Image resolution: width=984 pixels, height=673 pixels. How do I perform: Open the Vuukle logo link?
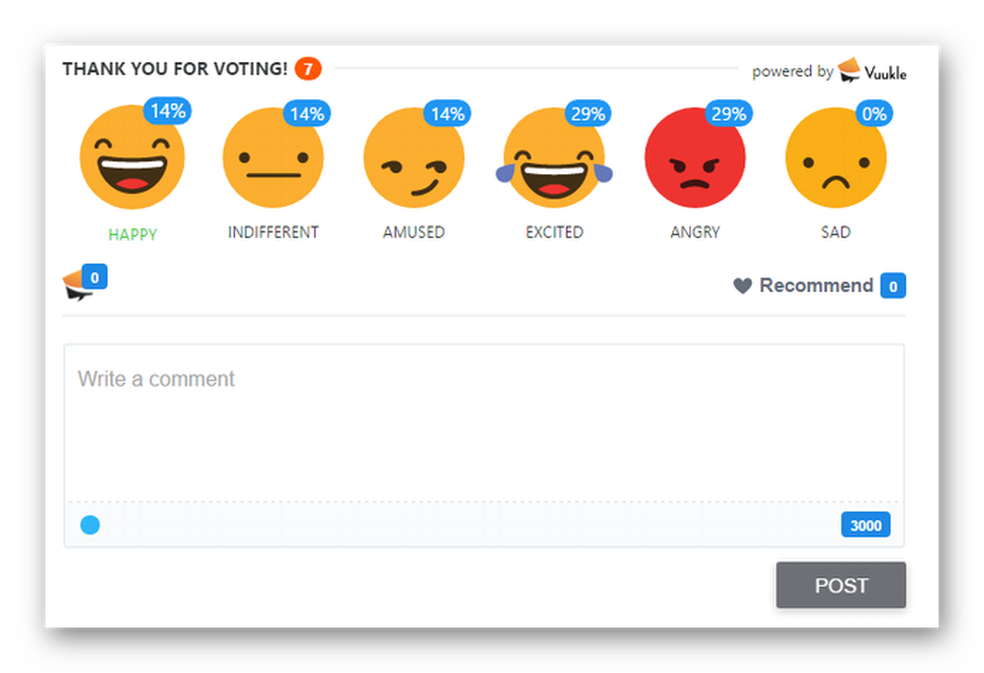(872, 71)
